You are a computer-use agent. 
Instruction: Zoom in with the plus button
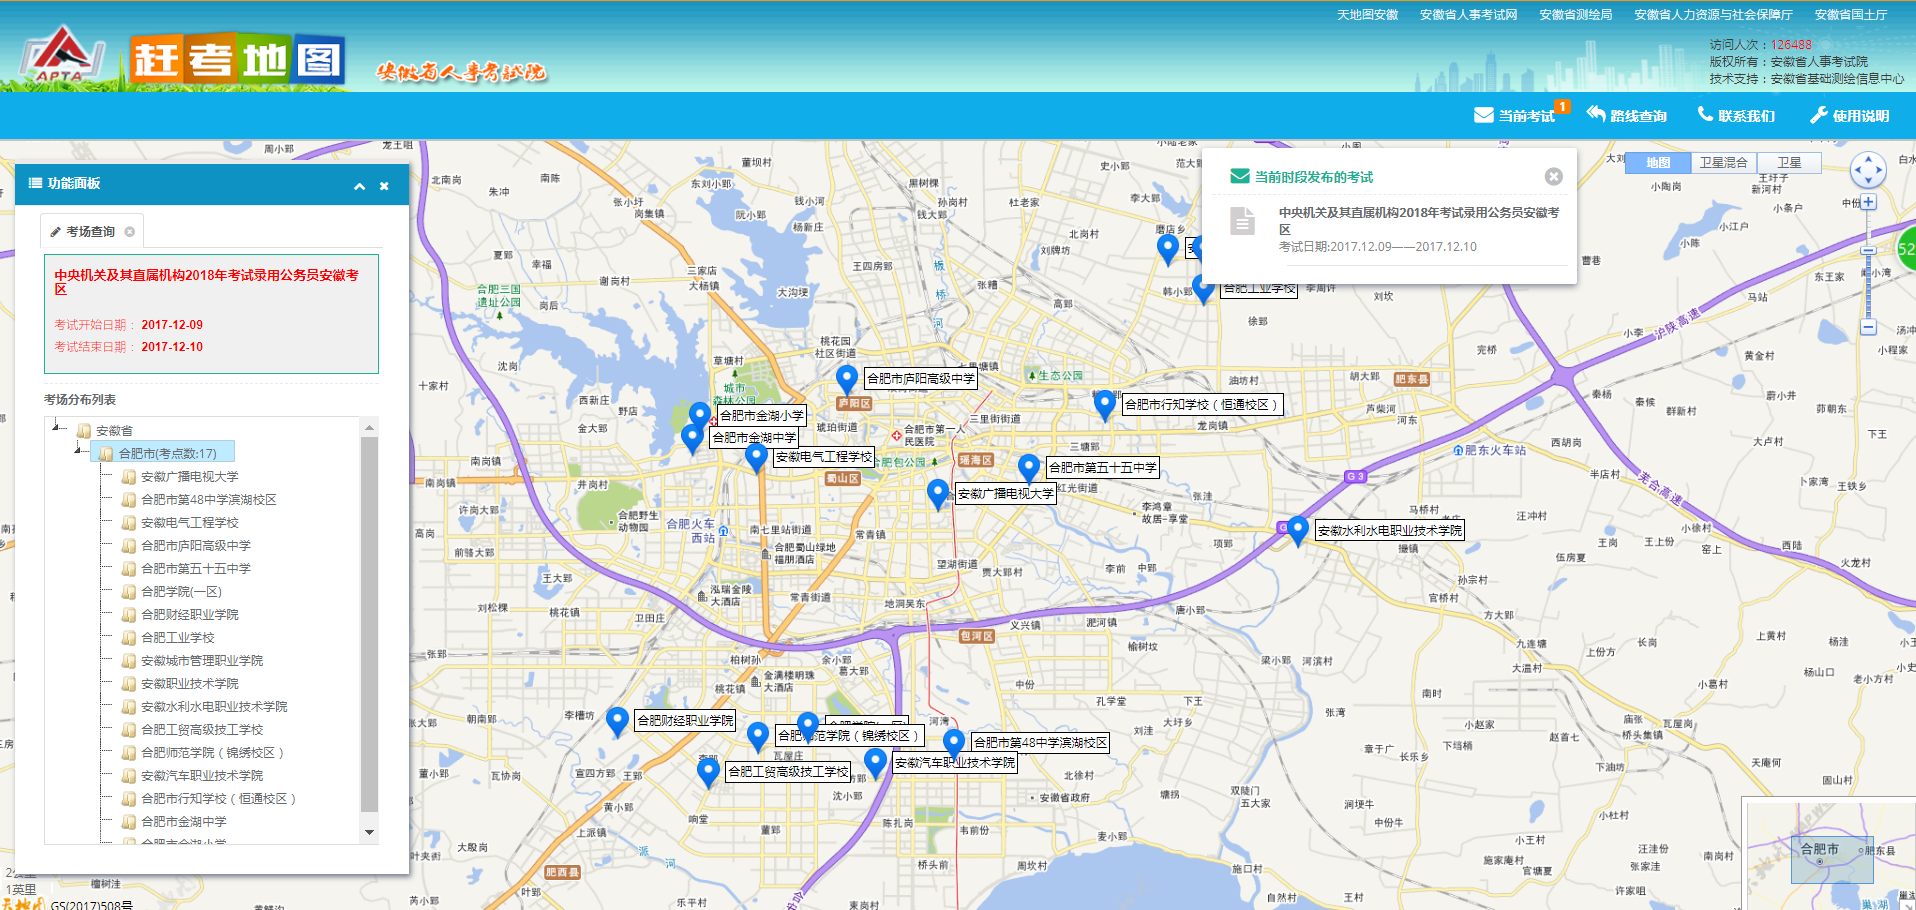[1868, 202]
